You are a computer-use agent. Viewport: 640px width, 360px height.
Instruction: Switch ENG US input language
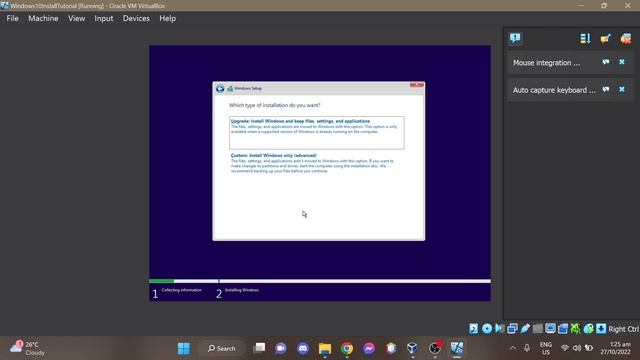tap(546, 348)
